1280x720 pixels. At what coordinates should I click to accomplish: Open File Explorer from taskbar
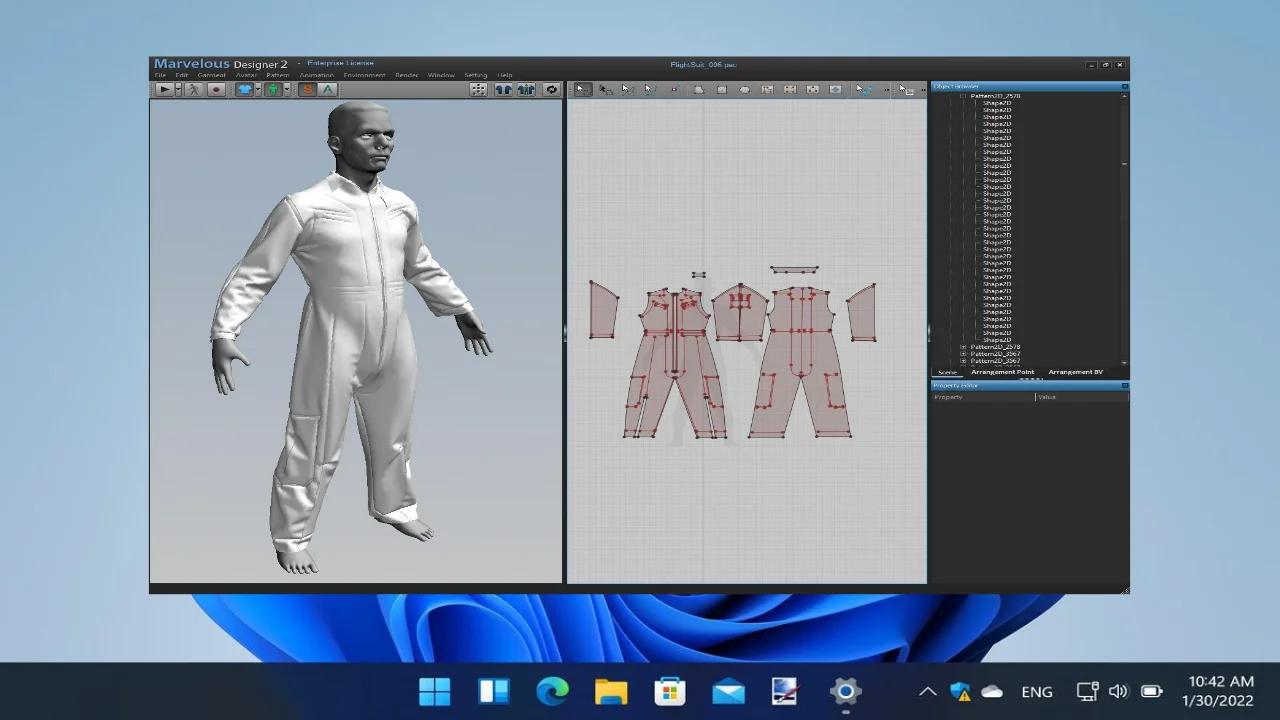coord(611,691)
